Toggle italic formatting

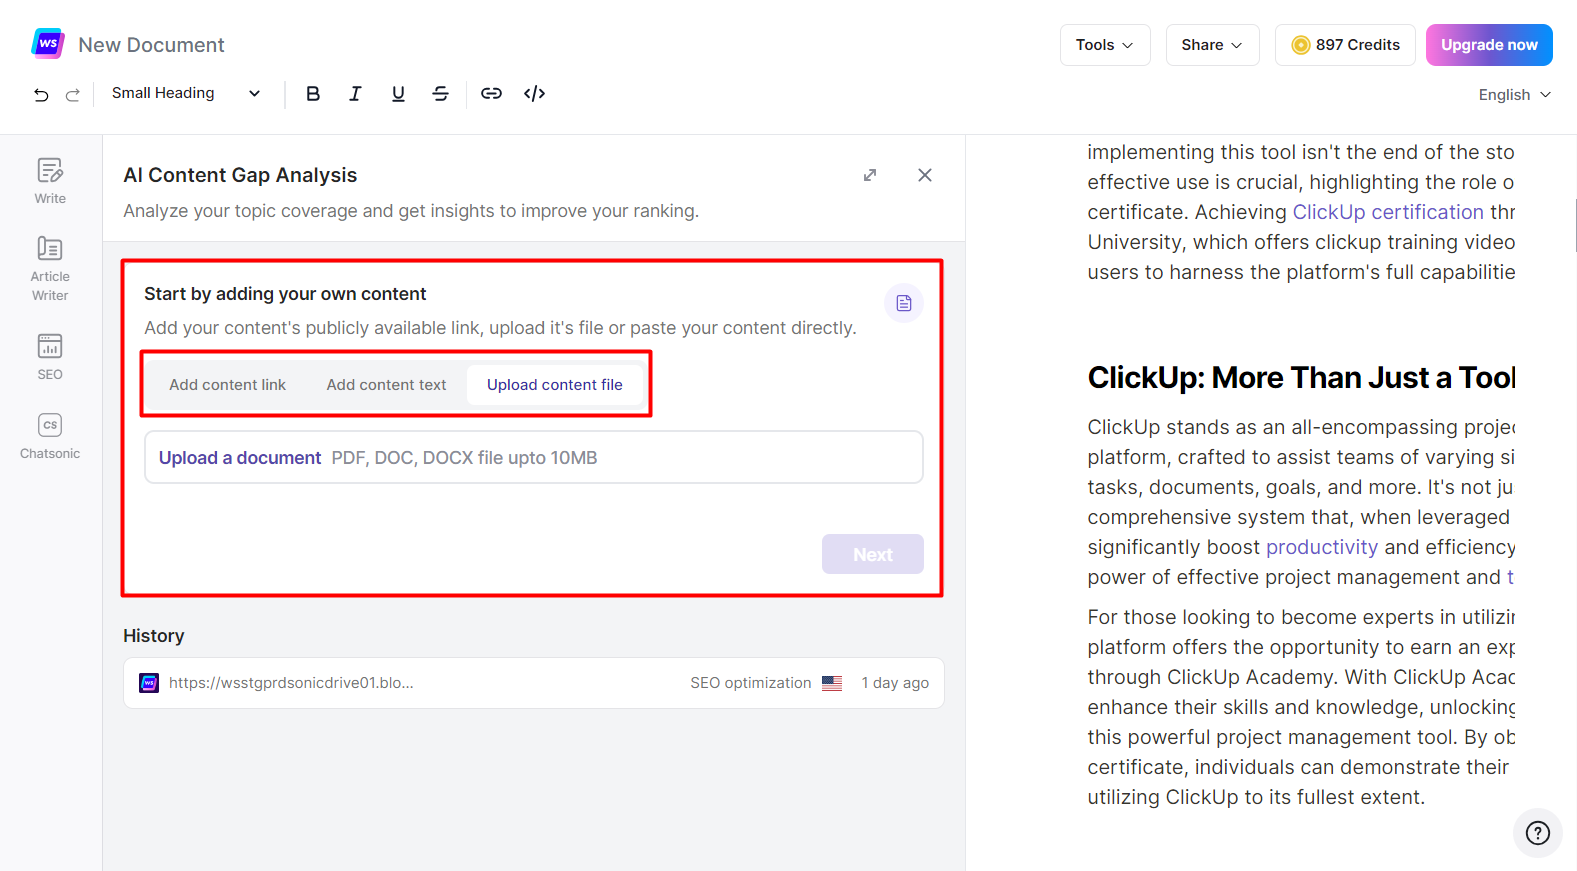tap(355, 93)
